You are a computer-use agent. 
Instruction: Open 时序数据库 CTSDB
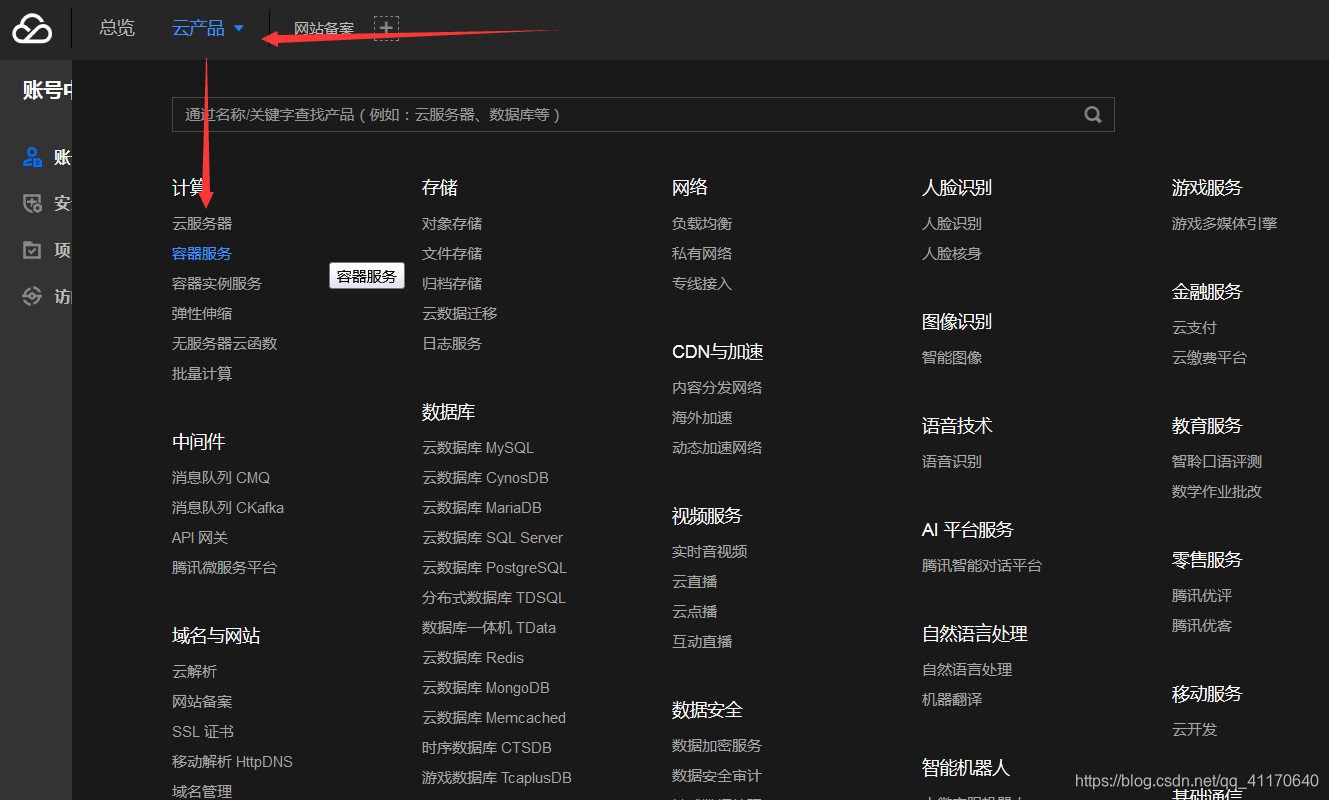click(487, 748)
